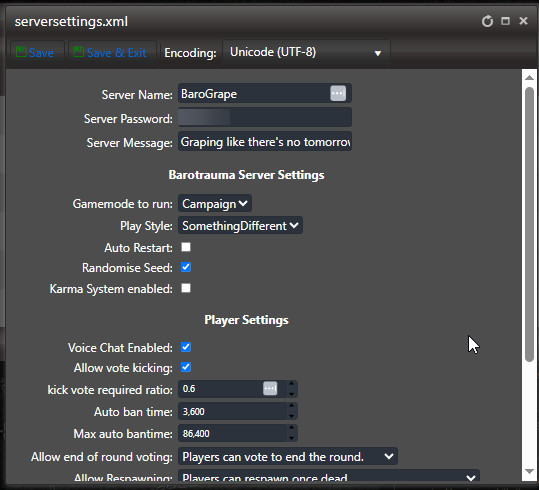Click the scrollbar up arrow

529,78
